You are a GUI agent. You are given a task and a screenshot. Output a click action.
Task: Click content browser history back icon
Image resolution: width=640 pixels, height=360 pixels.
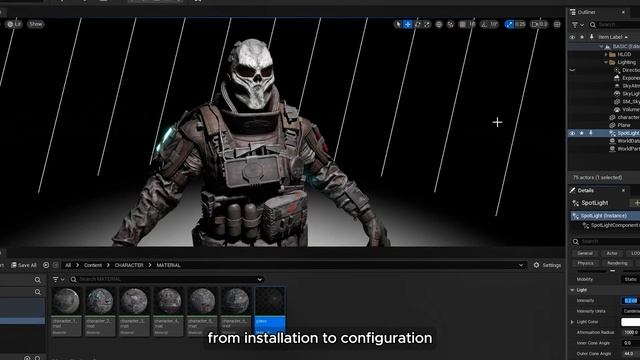46,265
